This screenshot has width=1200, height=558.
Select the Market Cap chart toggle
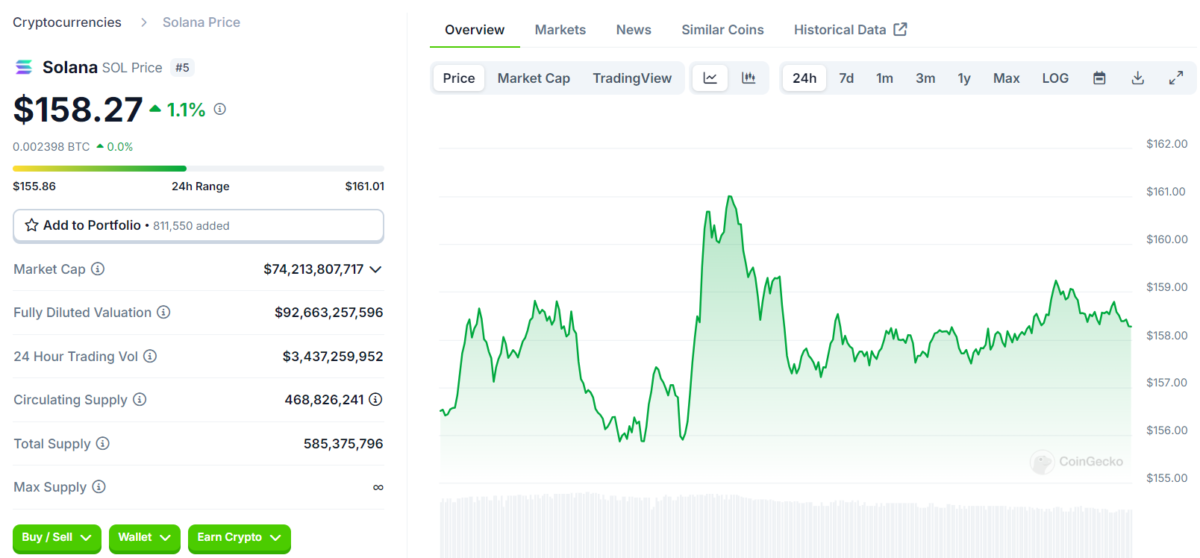click(x=534, y=78)
